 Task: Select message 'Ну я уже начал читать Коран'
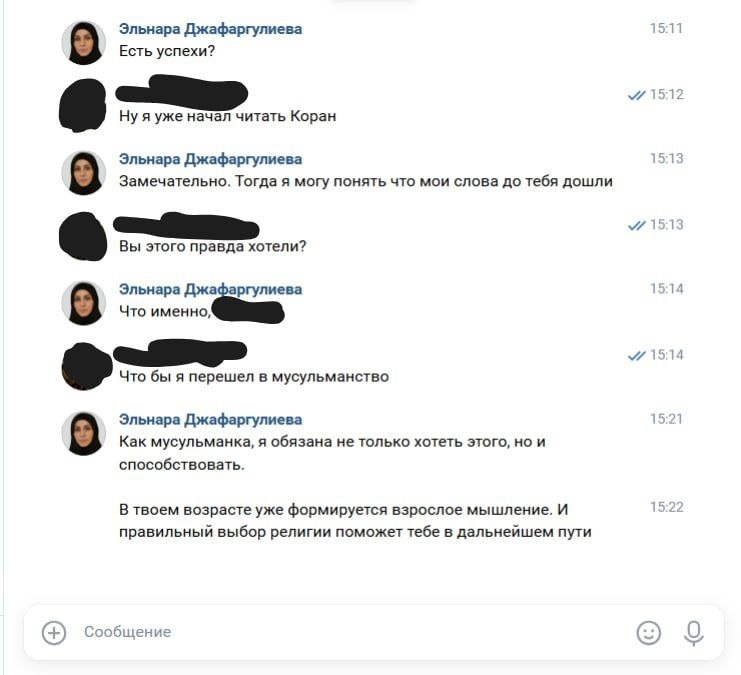pyautogui.click(x=227, y=116)
